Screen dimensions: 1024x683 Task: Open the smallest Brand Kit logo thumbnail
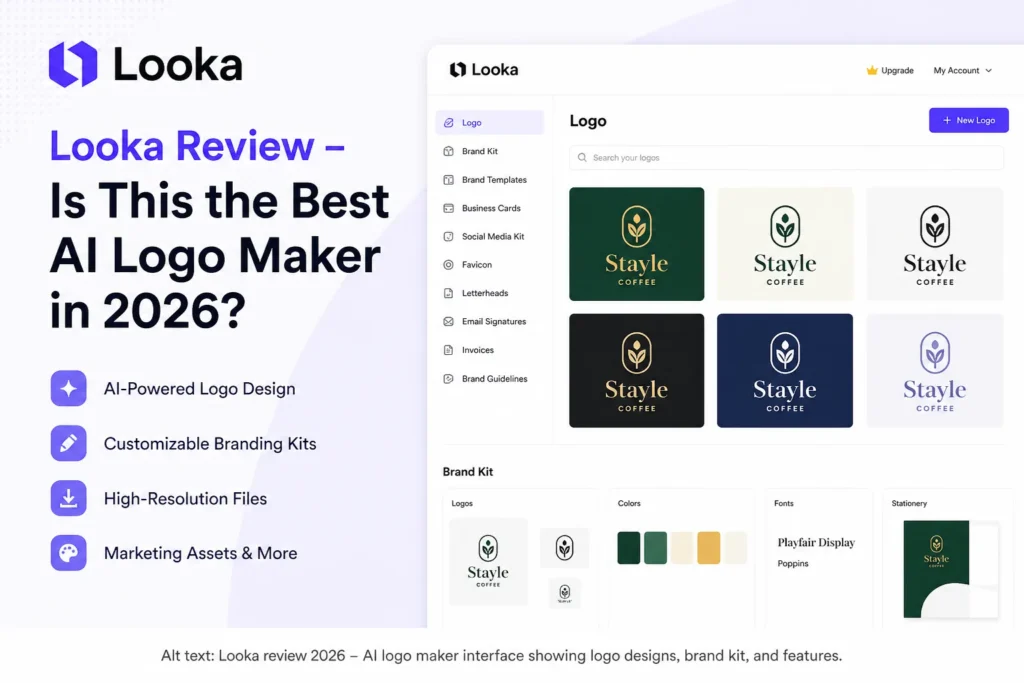[565, 594]
